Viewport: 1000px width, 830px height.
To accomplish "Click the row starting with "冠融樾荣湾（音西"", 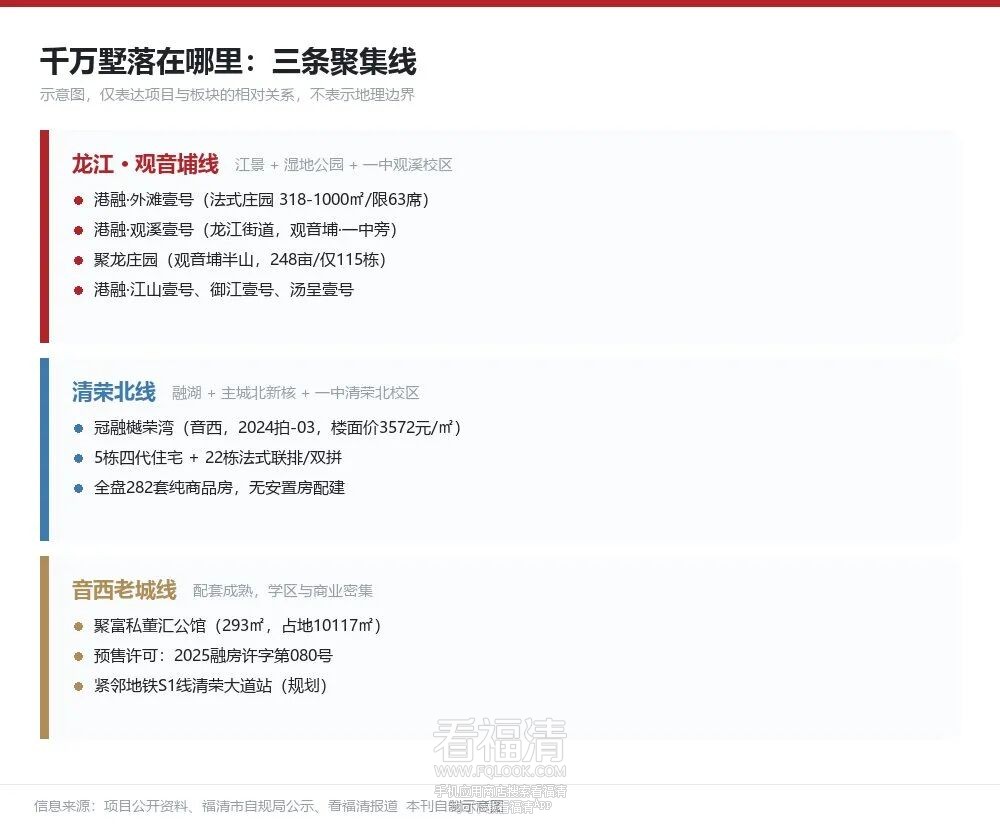I will (268, 427).
